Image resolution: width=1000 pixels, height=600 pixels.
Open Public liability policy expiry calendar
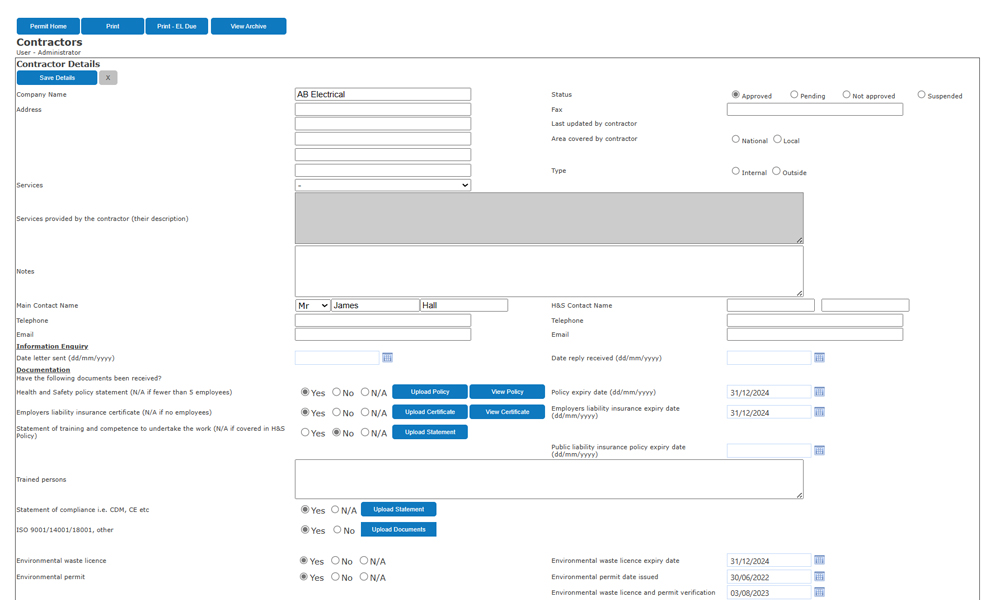(x=819, y=450)
